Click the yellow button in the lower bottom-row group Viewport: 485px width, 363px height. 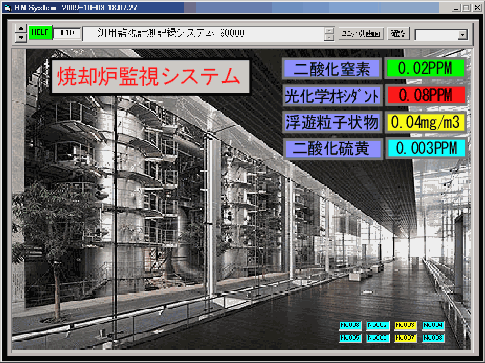click(x=405, y=338)
